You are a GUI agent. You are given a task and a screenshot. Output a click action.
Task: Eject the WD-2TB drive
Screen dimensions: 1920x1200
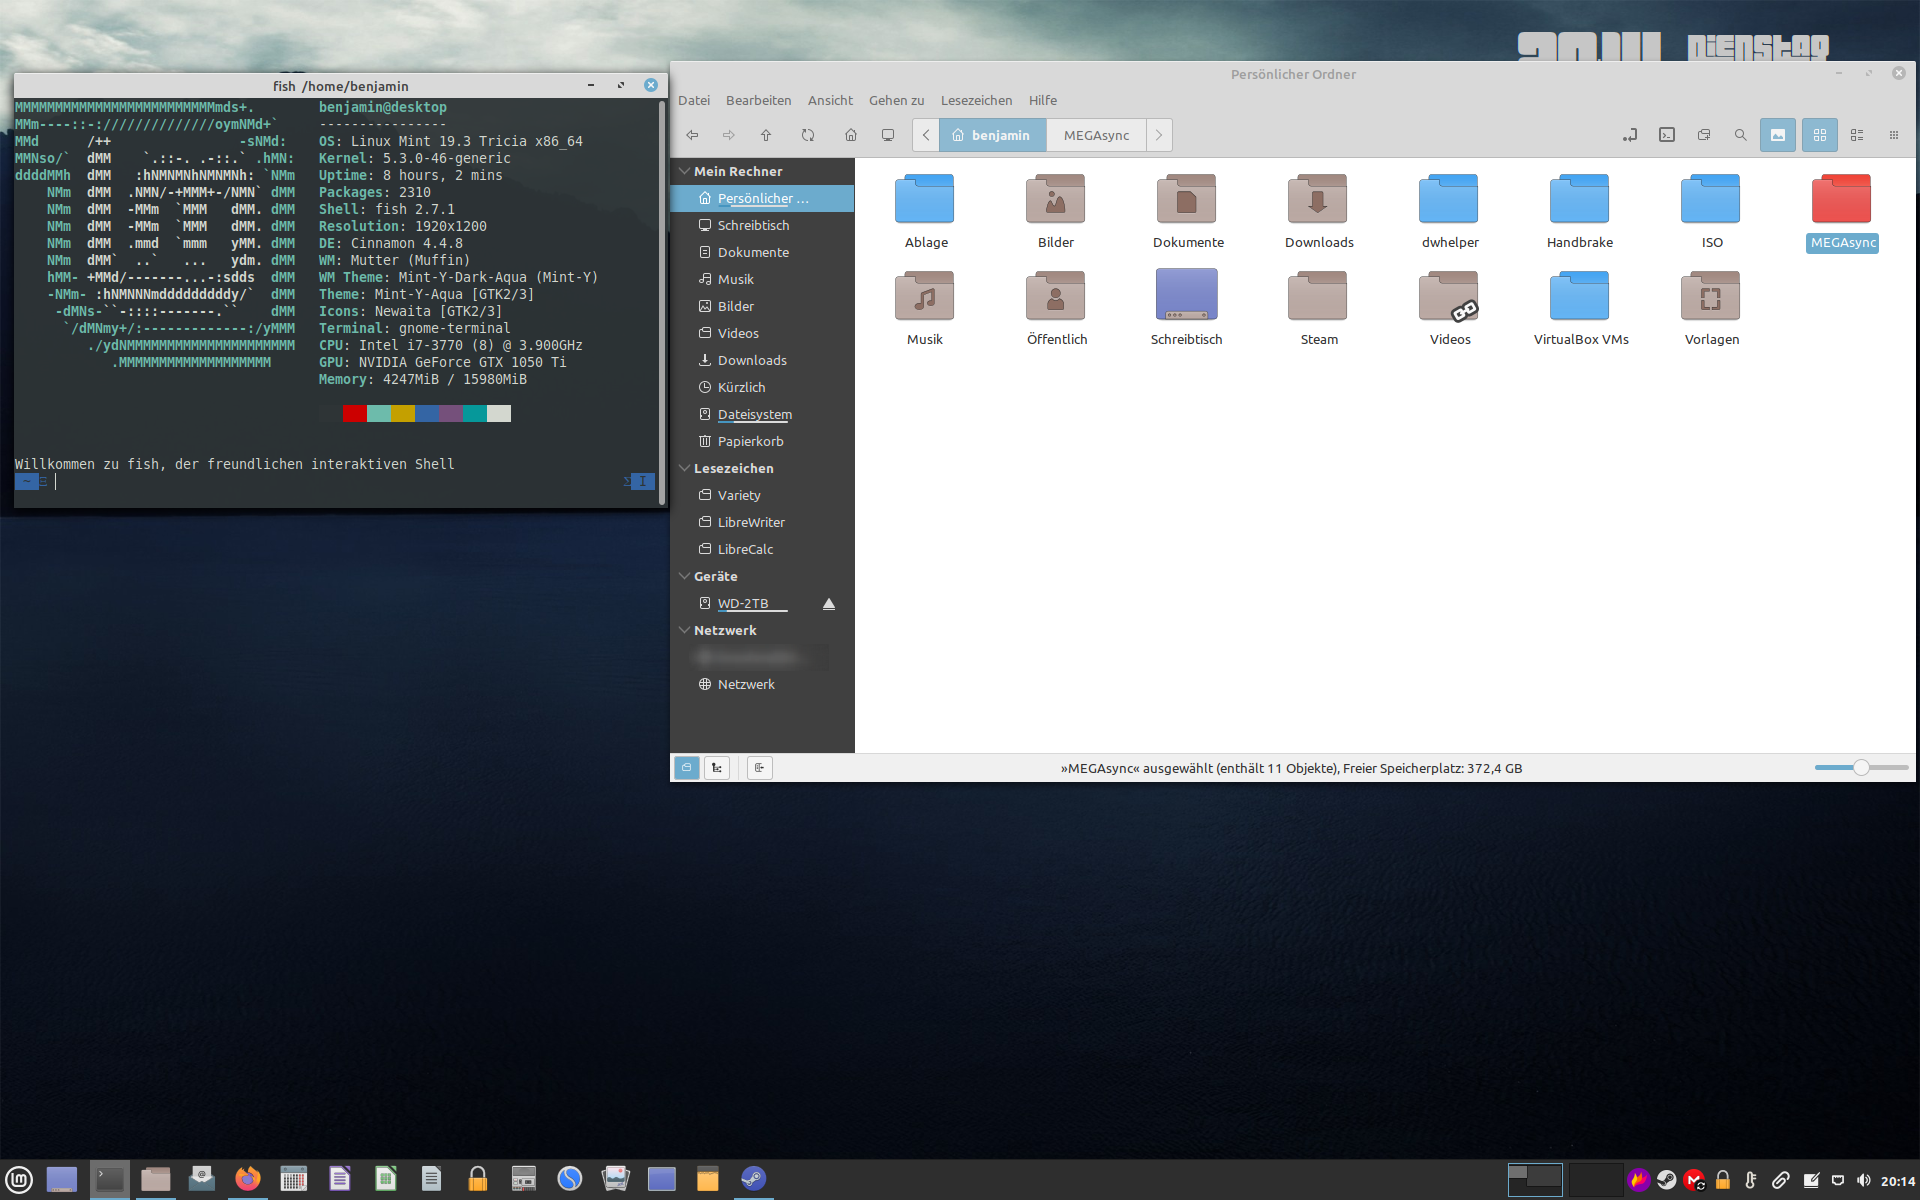click(828, 604)
